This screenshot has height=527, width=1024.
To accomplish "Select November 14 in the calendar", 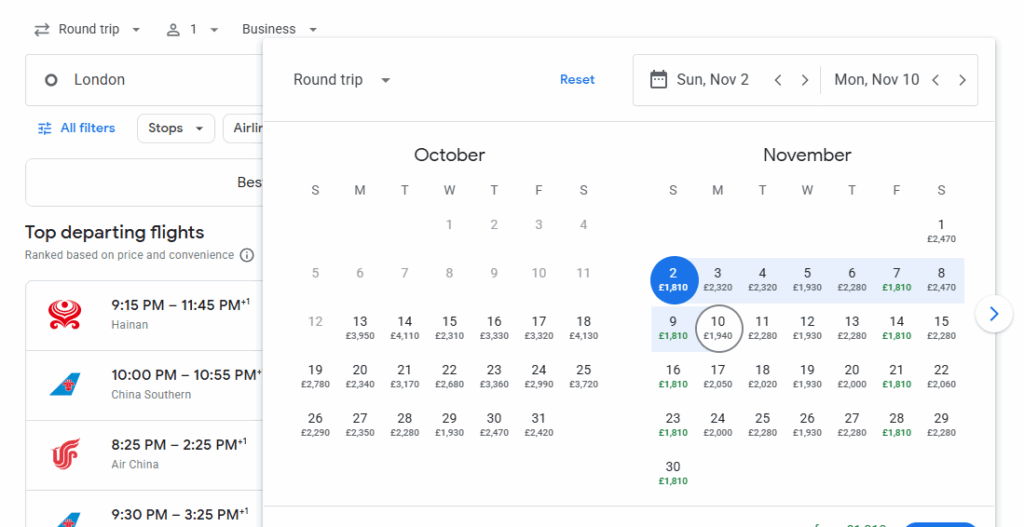I will (x=896, y=327).
